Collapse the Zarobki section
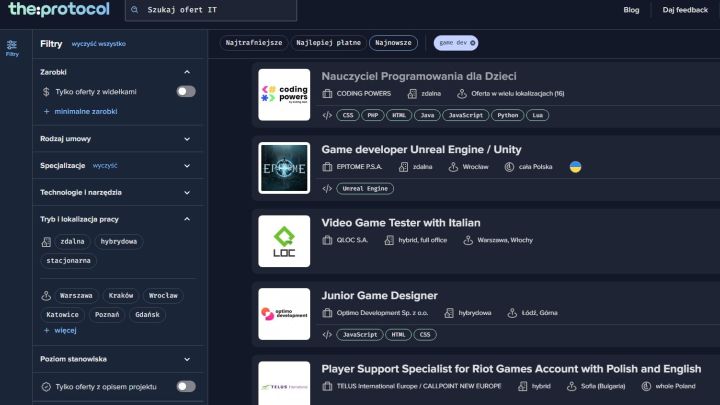The width and height of the screenshot is (720, 405). [x=187, y=72]
